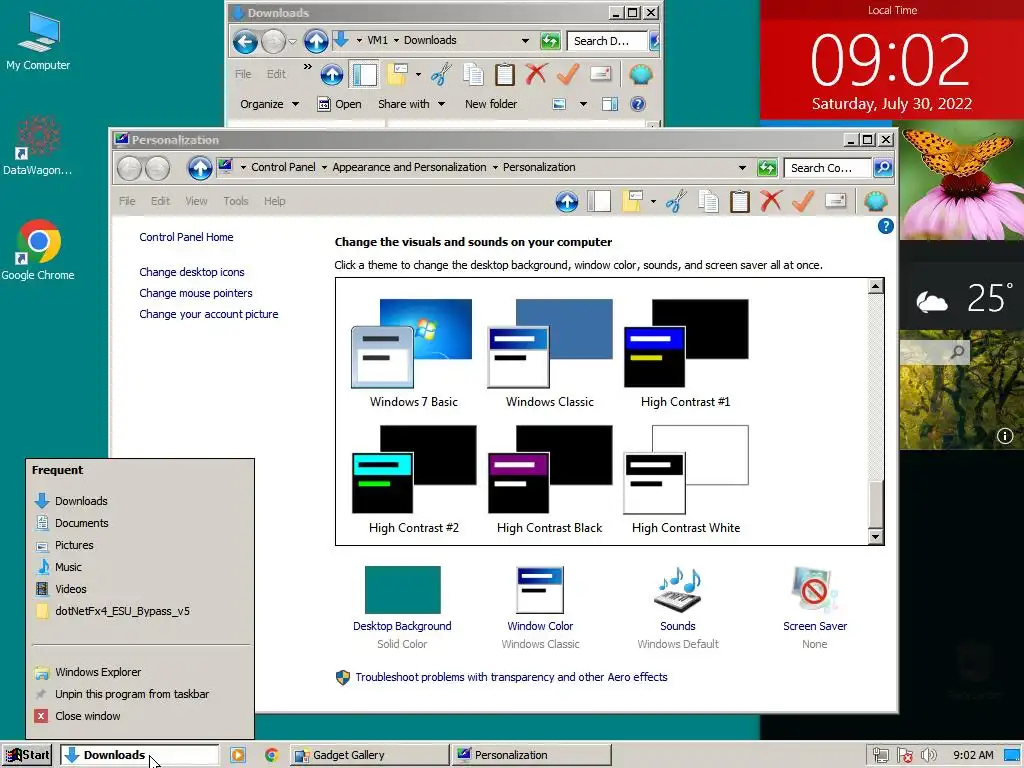1024x768 pixels.
Task: Open Organize dropdown in Downloads window
Action: (x=269, y=104)
